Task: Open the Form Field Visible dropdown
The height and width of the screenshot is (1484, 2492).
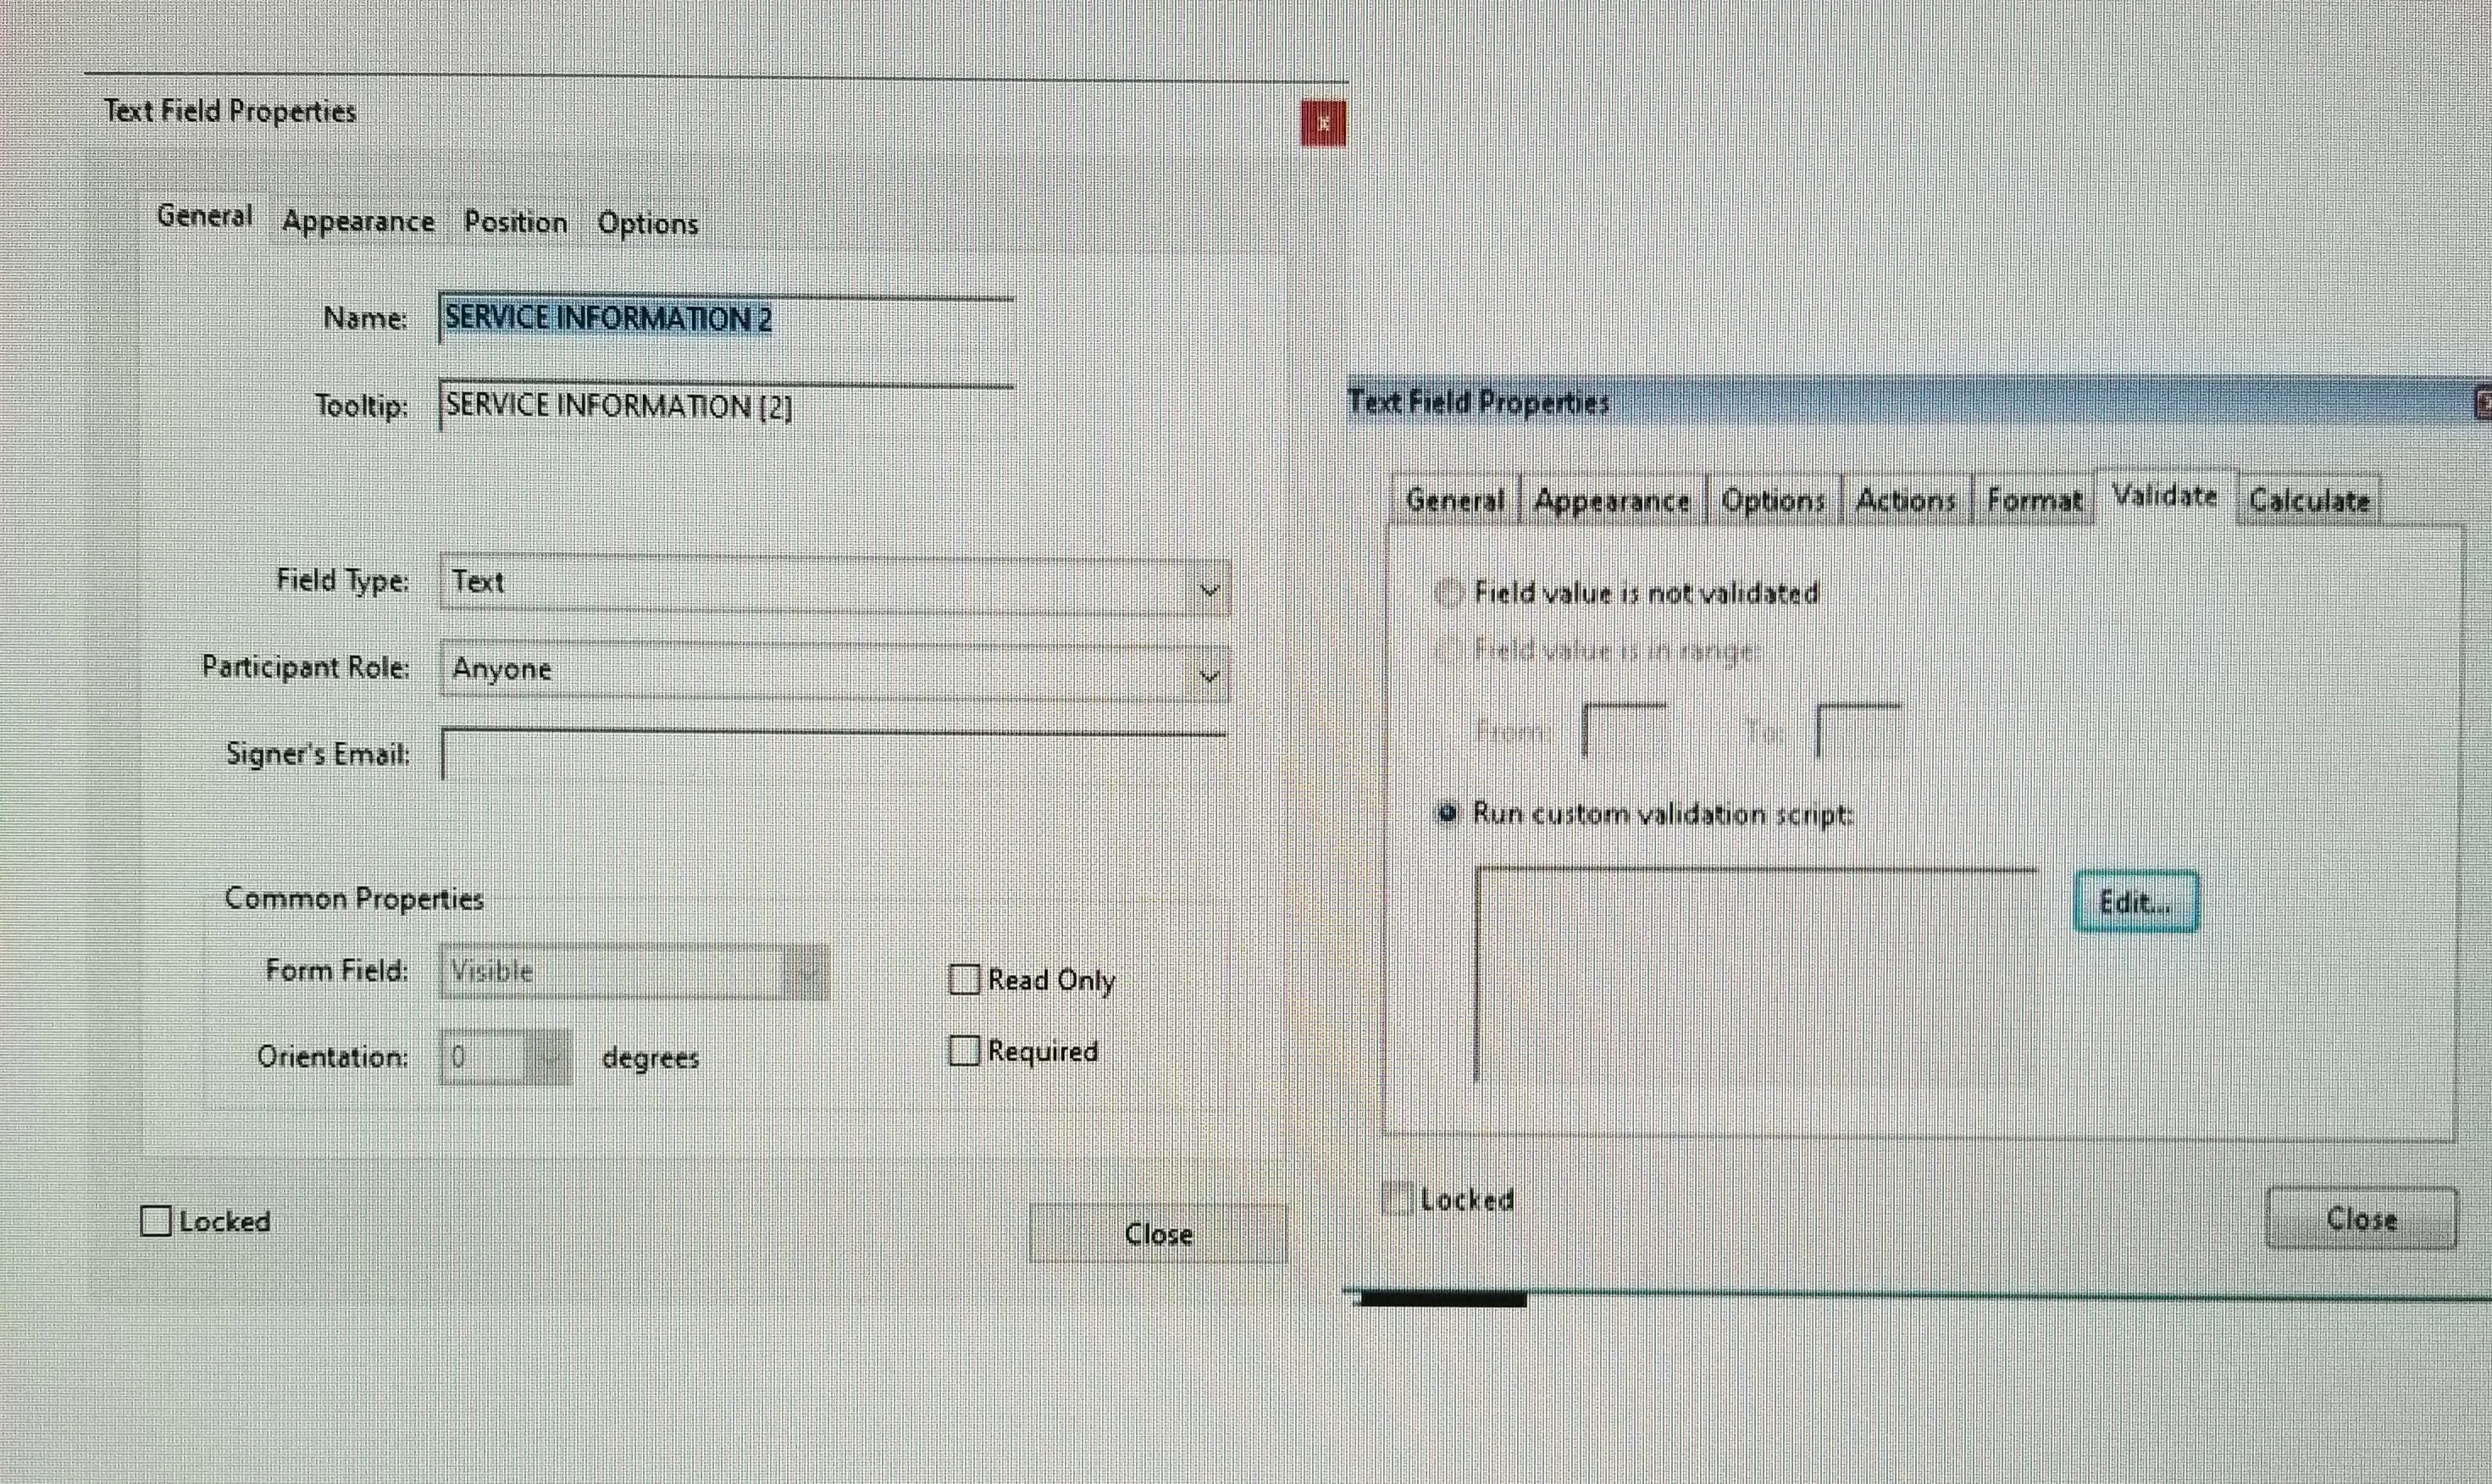Action: point(634,971)
